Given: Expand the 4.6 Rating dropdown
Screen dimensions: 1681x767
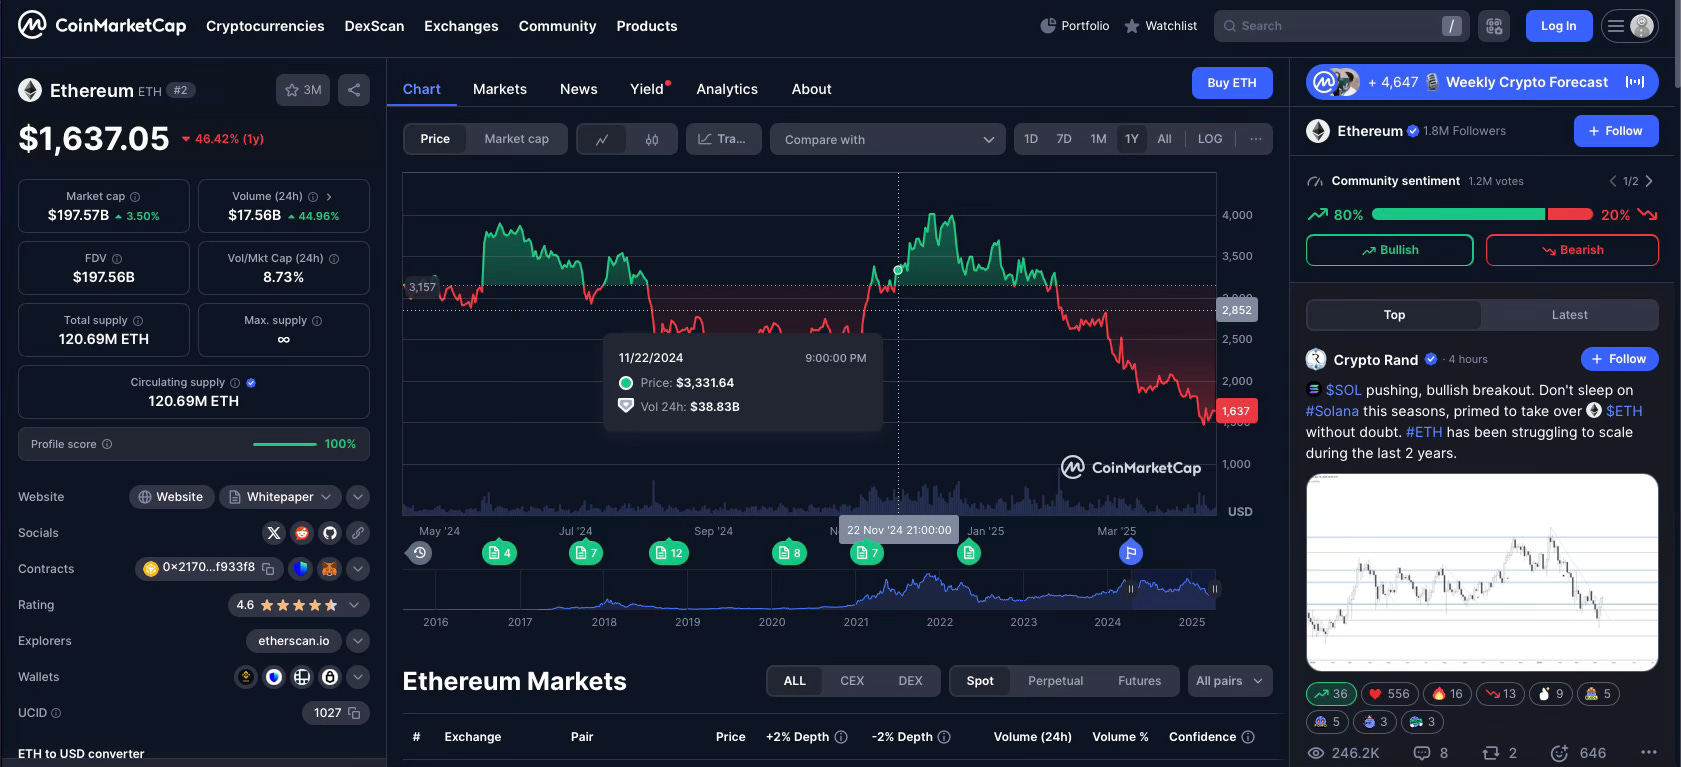Looking at the screenshot, I should point(298,605).
